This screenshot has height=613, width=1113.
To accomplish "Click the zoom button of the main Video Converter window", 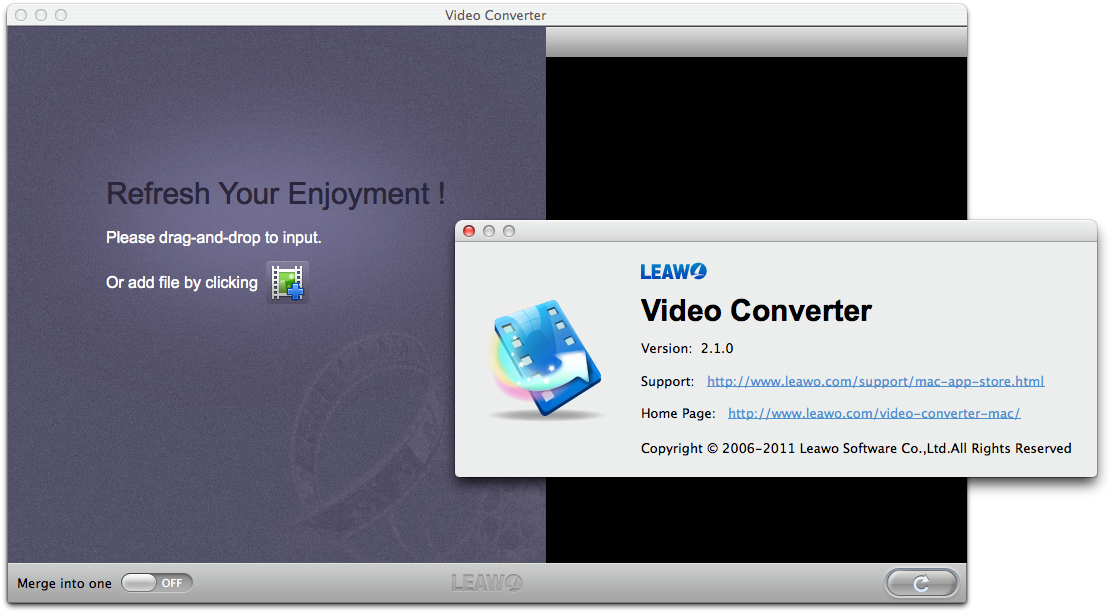I will tap(61, 15).
